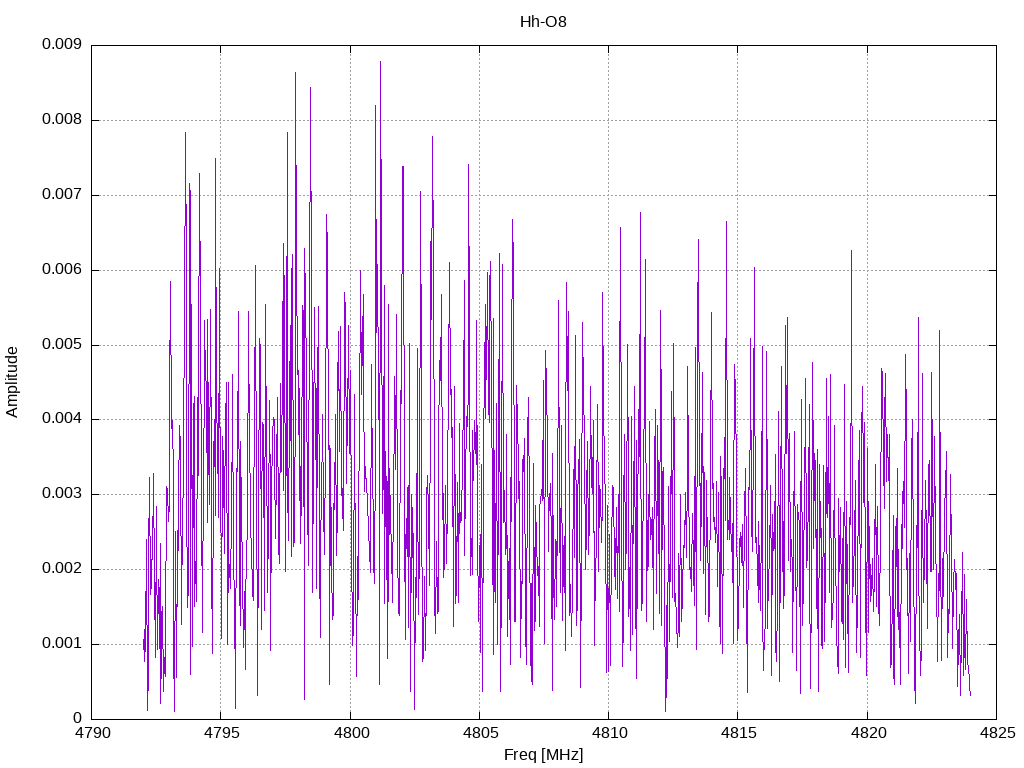This screenshot has width=1024, height=768.
Task: Click the 0.003 y-axis tick label
Action: pyautogui.click(x=62, y=494)
